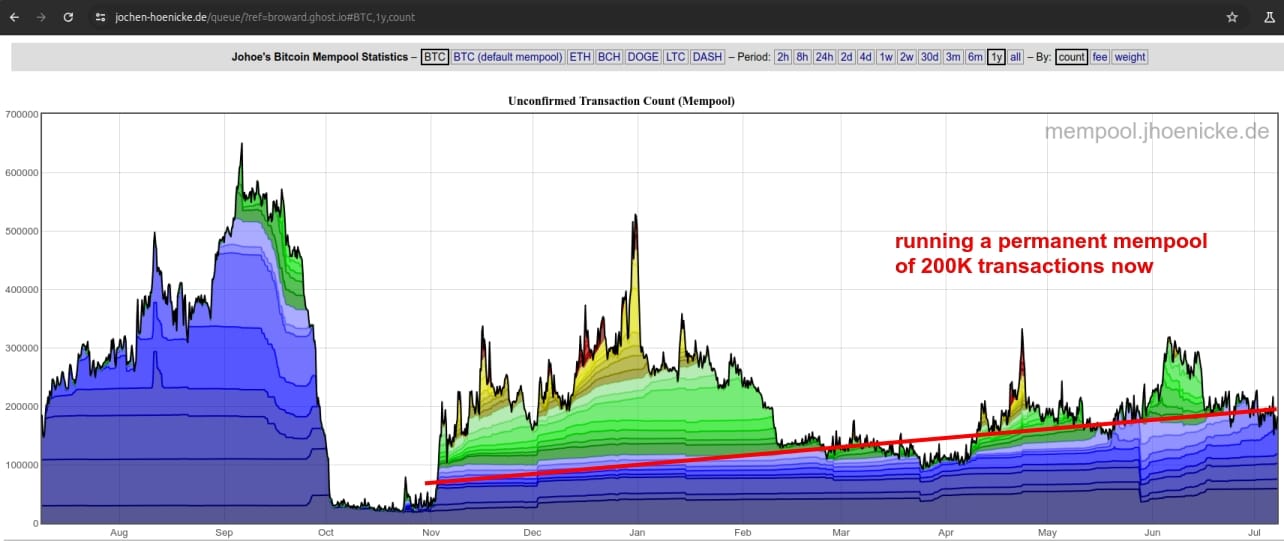Viewport: 1284px width, 541px height.
Task: Set period to 3m
Action: pyautogui.click(x=954, y=57)
